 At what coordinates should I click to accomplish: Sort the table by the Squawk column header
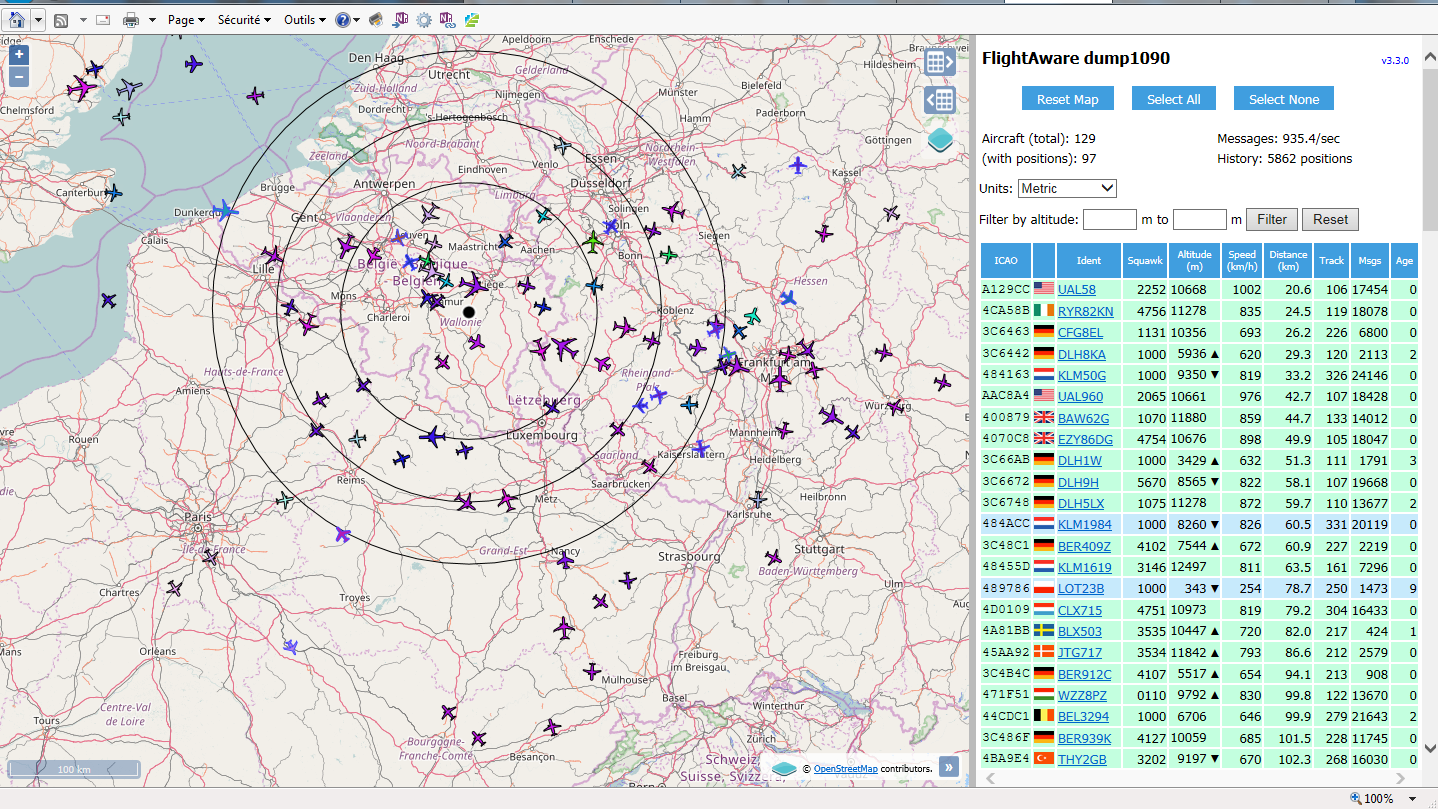1145,260
